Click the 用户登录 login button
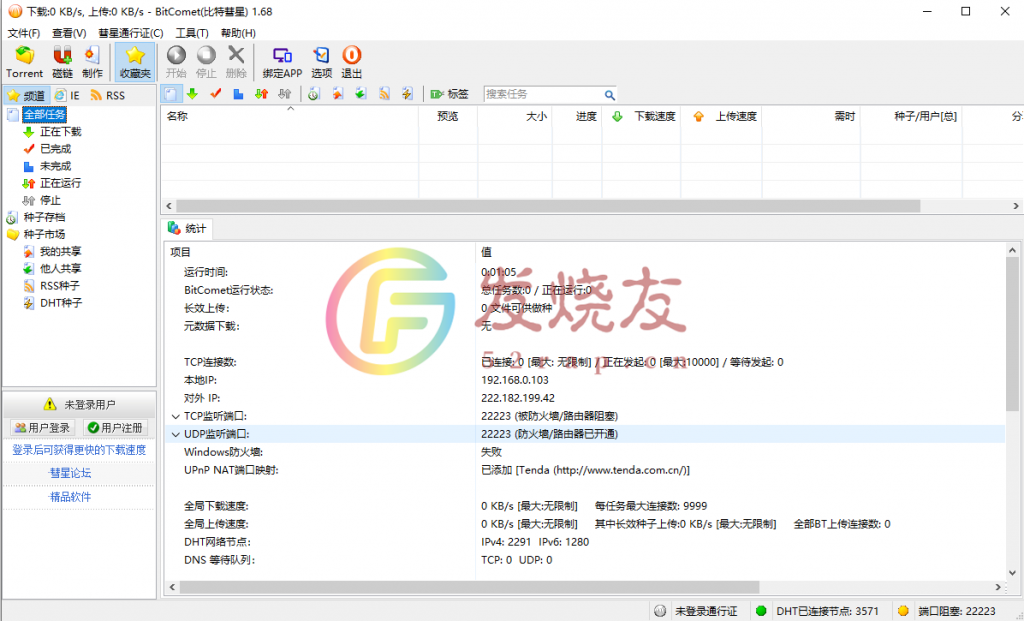 (42, 428)
